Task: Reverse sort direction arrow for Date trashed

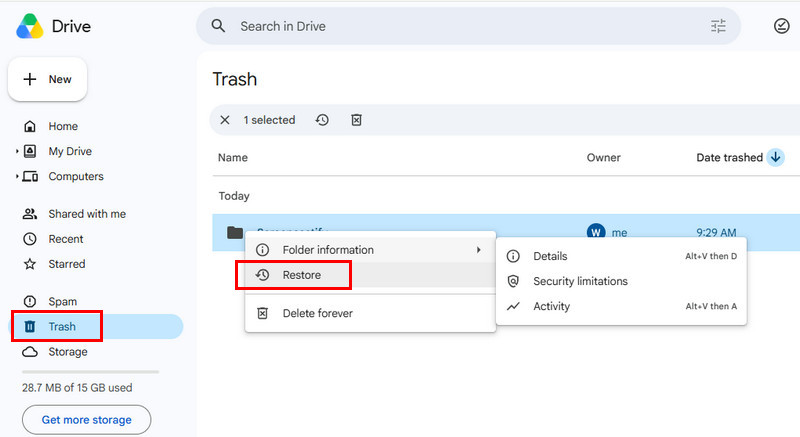Action: click(776, 157)
